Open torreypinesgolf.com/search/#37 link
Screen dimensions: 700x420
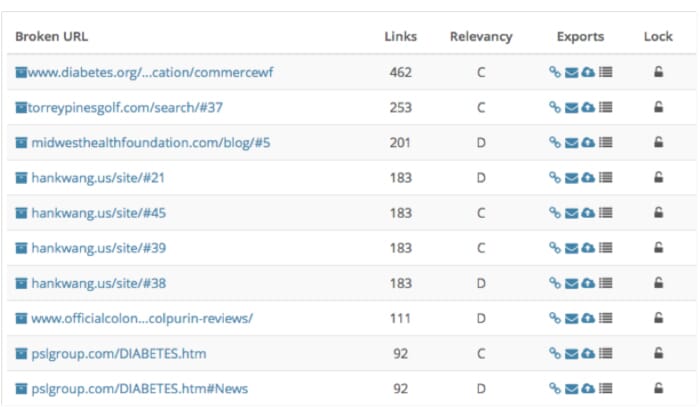pos(125,108)
